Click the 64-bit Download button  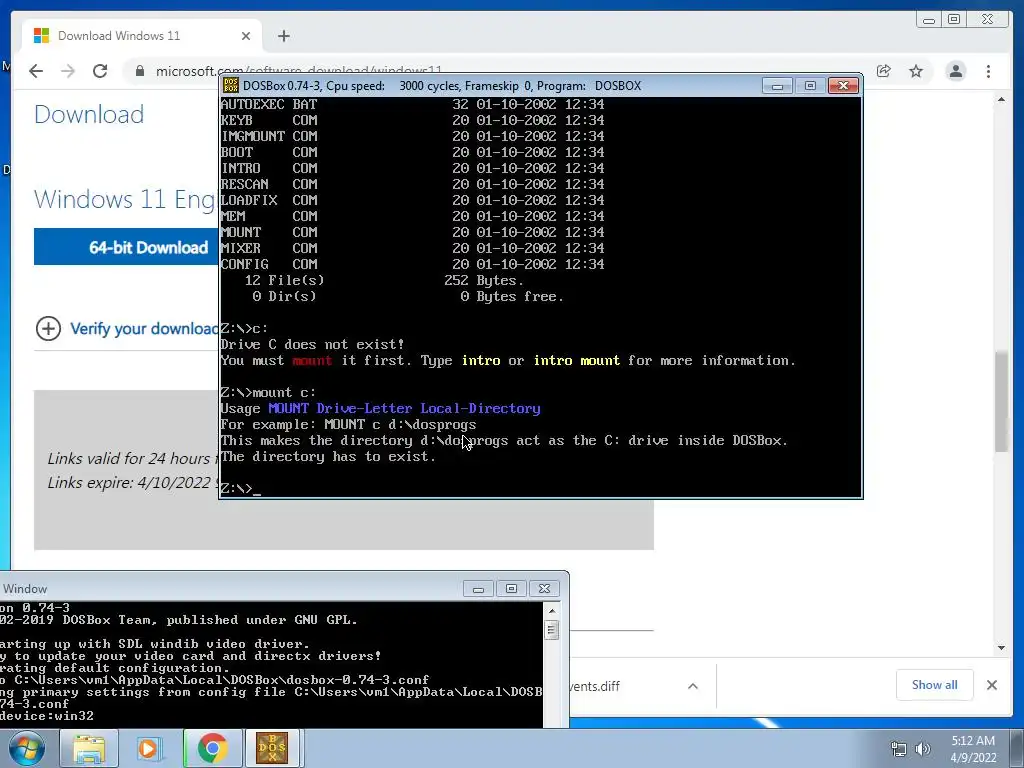click(x=127, y=247)
